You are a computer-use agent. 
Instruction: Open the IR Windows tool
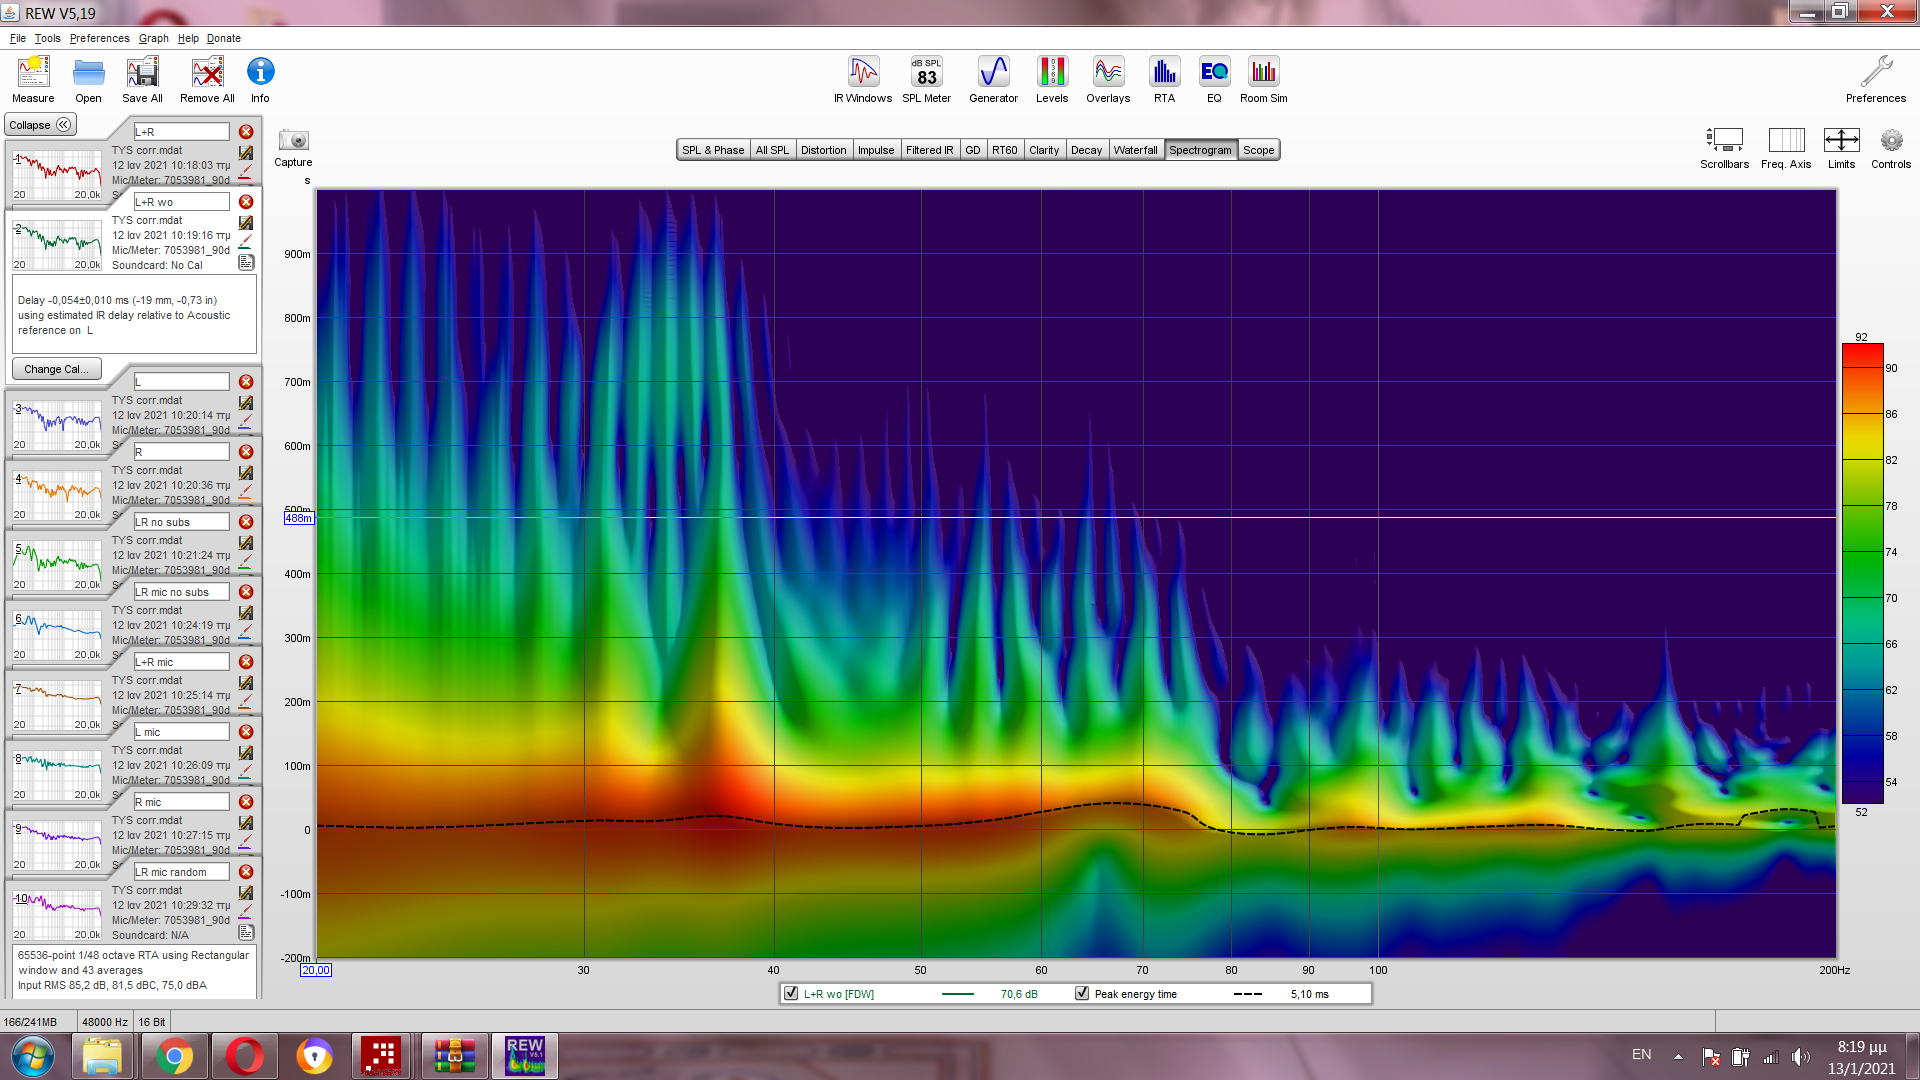pyautogui.click(x=863, y=79)
